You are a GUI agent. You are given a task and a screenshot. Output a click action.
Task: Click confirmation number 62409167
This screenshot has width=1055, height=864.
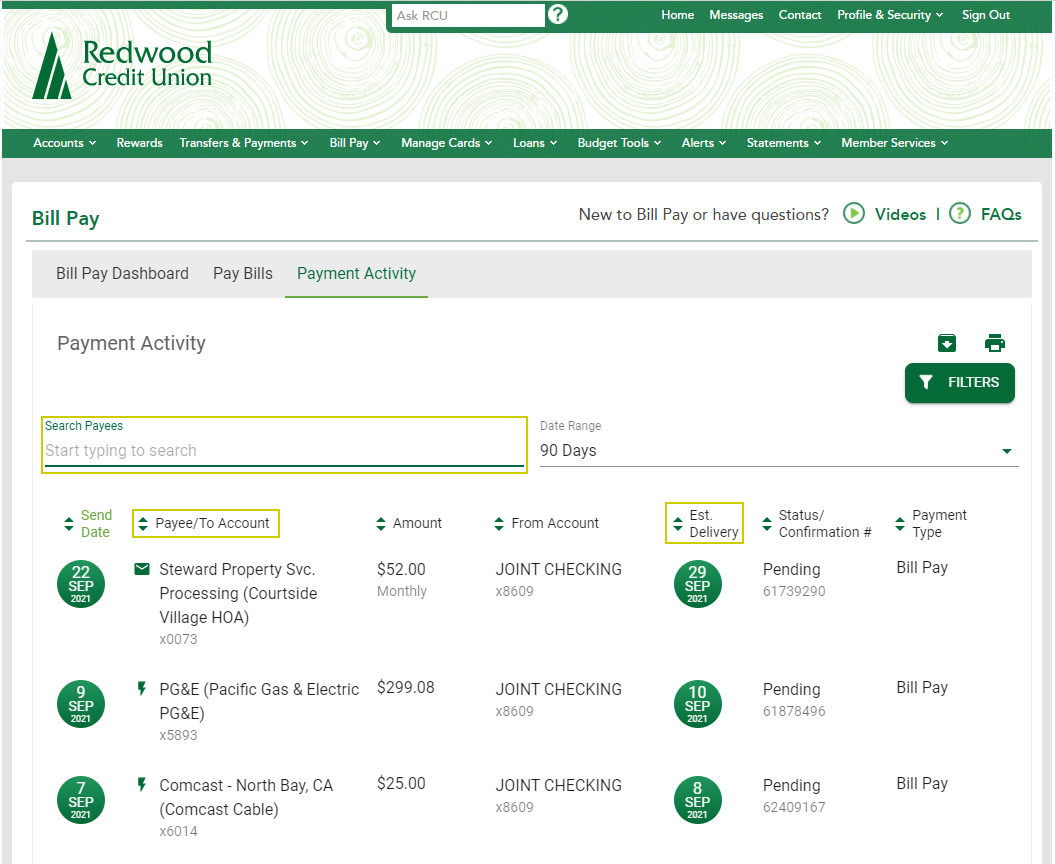click(794, 807)
